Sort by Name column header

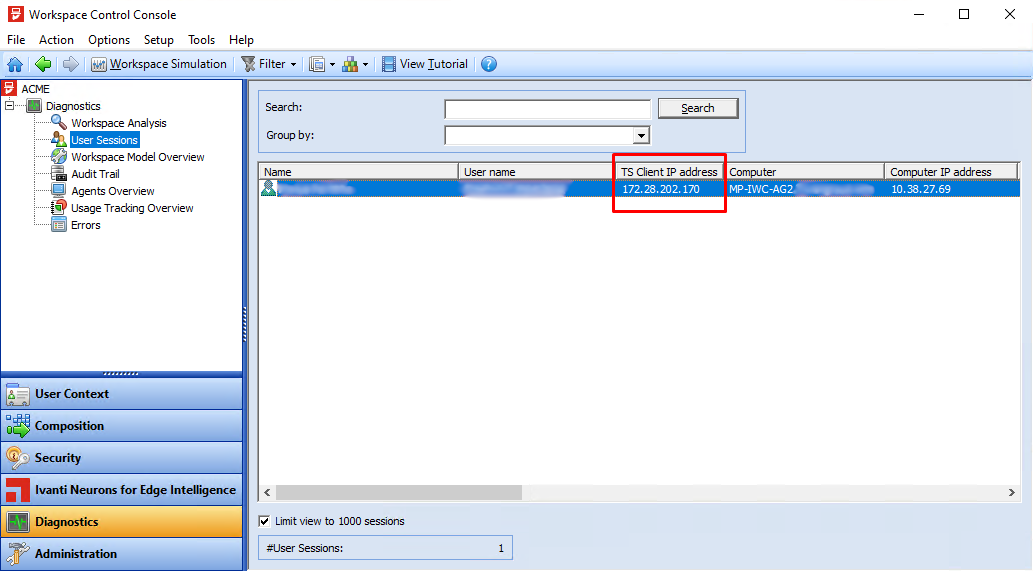coord(358,172)
